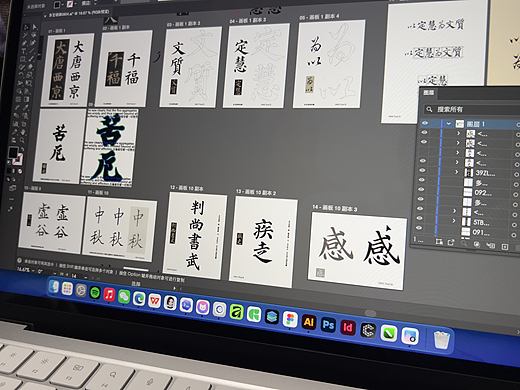Open the dark stacked-layers app in Dock

(272, 317)
